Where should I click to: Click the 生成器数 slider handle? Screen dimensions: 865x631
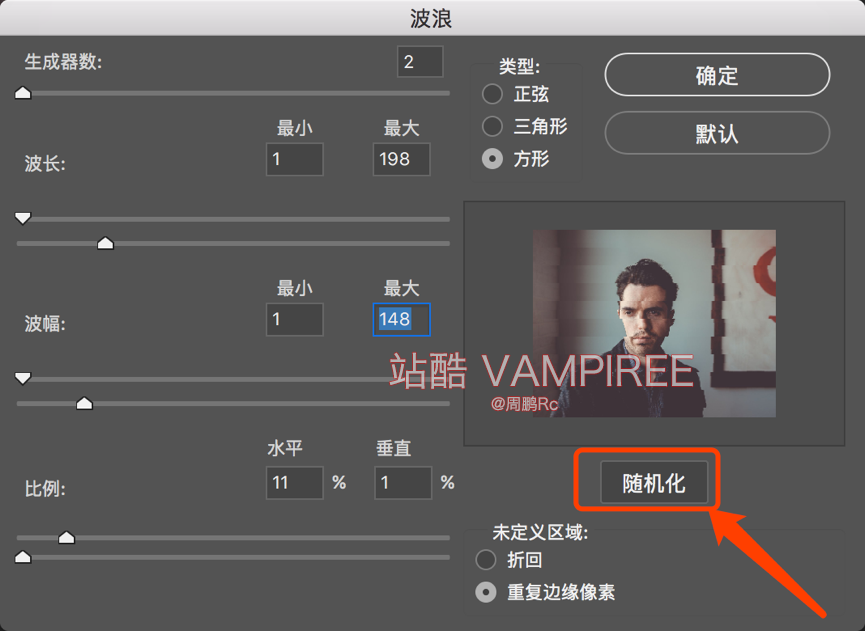click(x=23, y=93)
